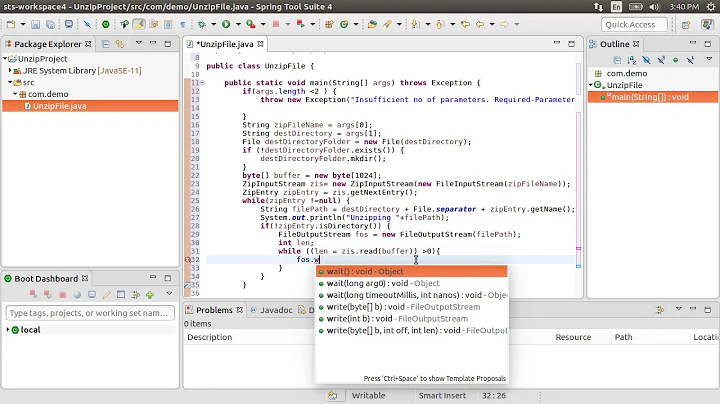The height and width of the screenshot is (404, 720).
Task: Expand the JRE System Library node
Action: tap(10, 71)
